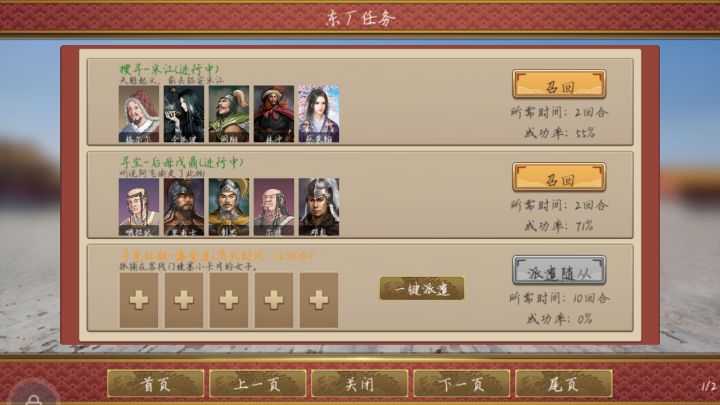The width and height of the screenshot is (720, 405).
Task: Click first empty follower slot plus icon
Action: tap(139, 300)
